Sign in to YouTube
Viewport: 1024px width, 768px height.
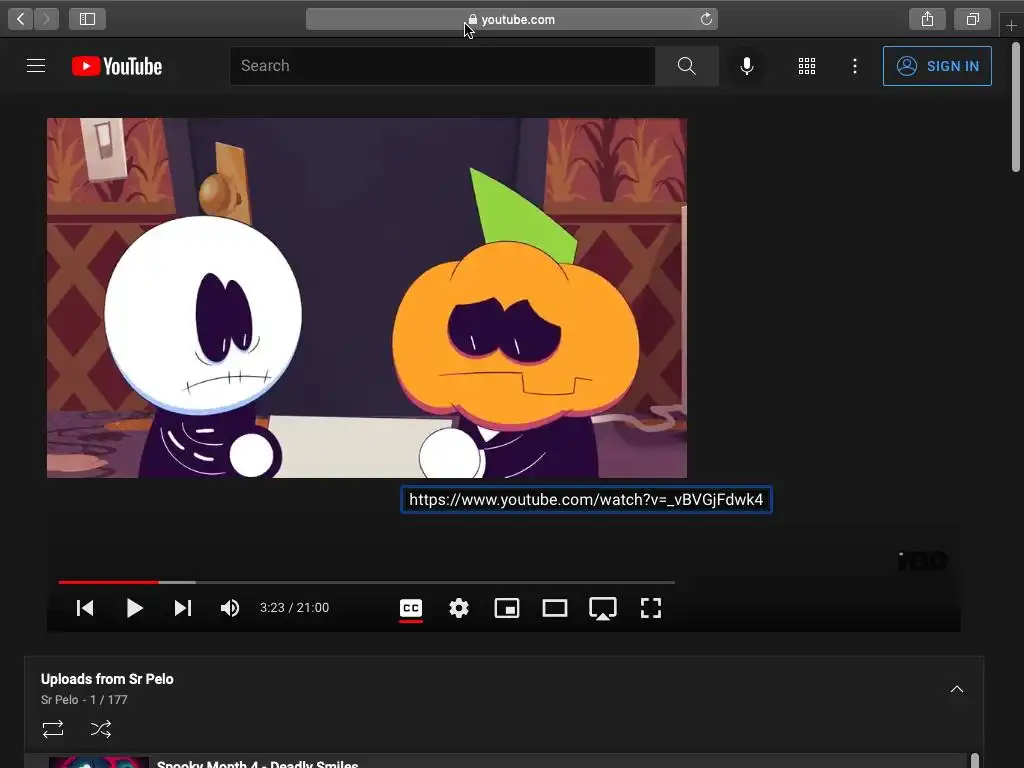pos(937,66)
